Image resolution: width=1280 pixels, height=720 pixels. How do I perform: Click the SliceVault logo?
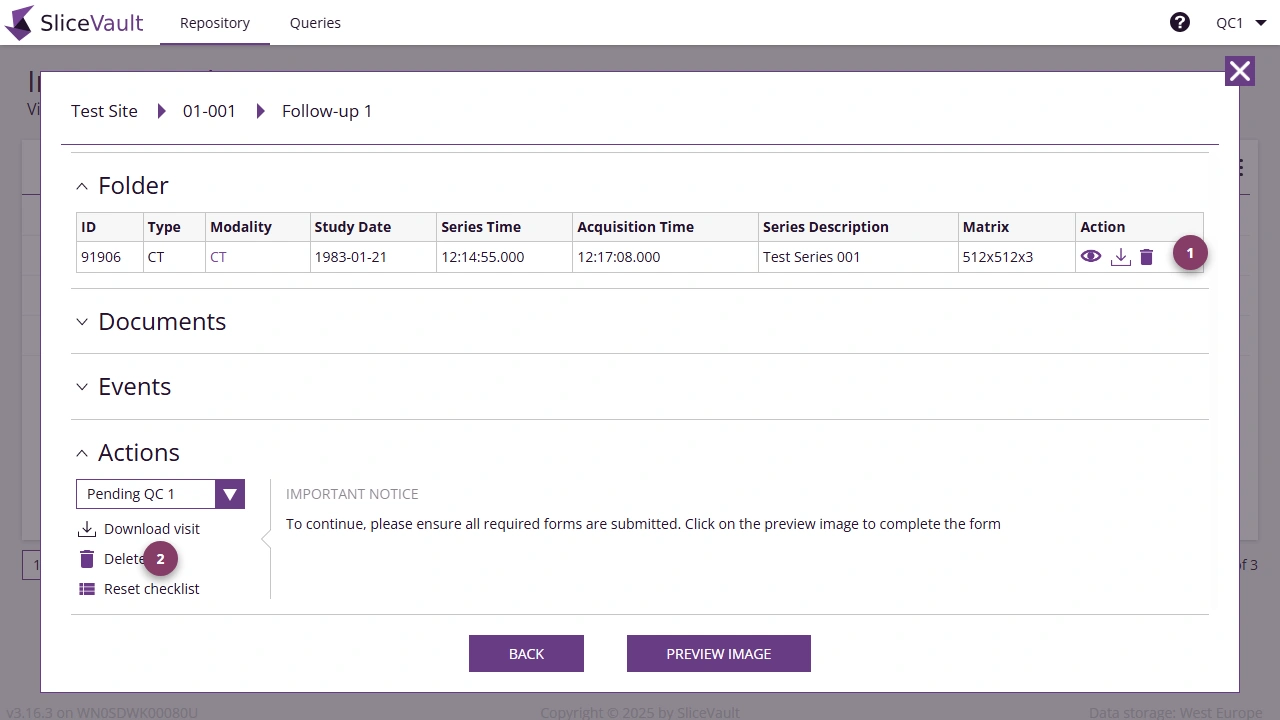pos(74,23)
